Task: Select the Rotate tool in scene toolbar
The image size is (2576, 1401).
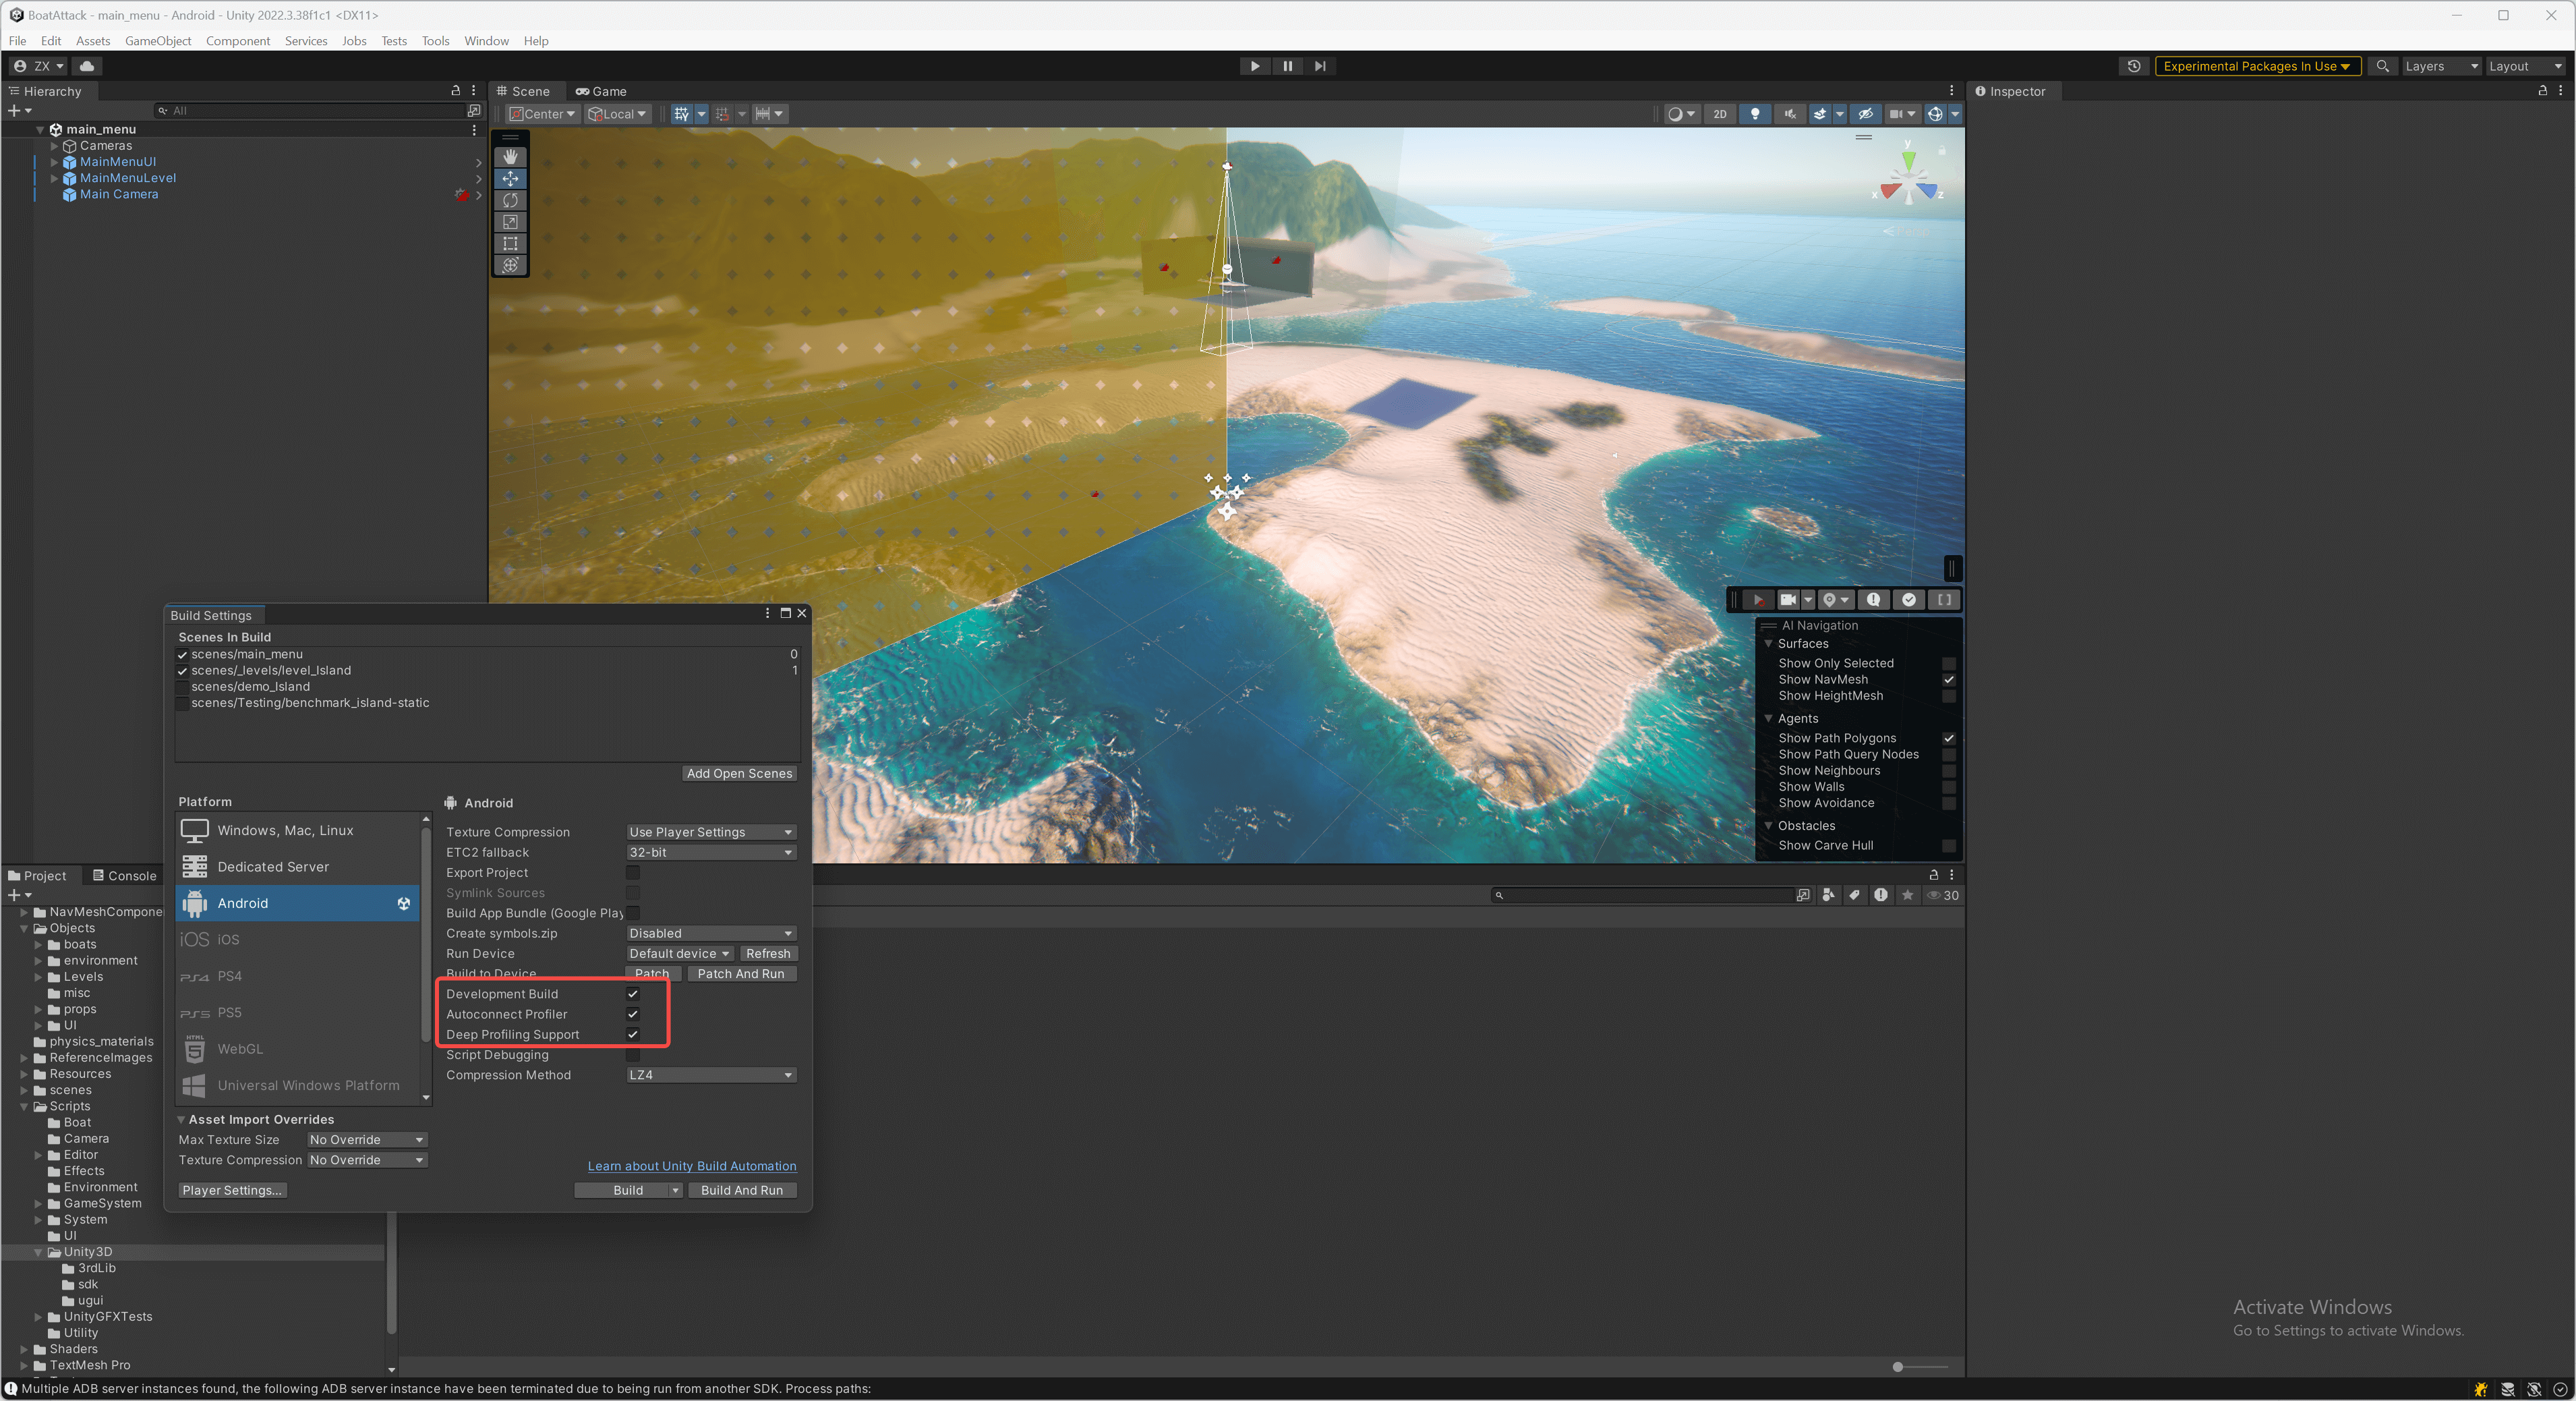Action: coord(510,200)
